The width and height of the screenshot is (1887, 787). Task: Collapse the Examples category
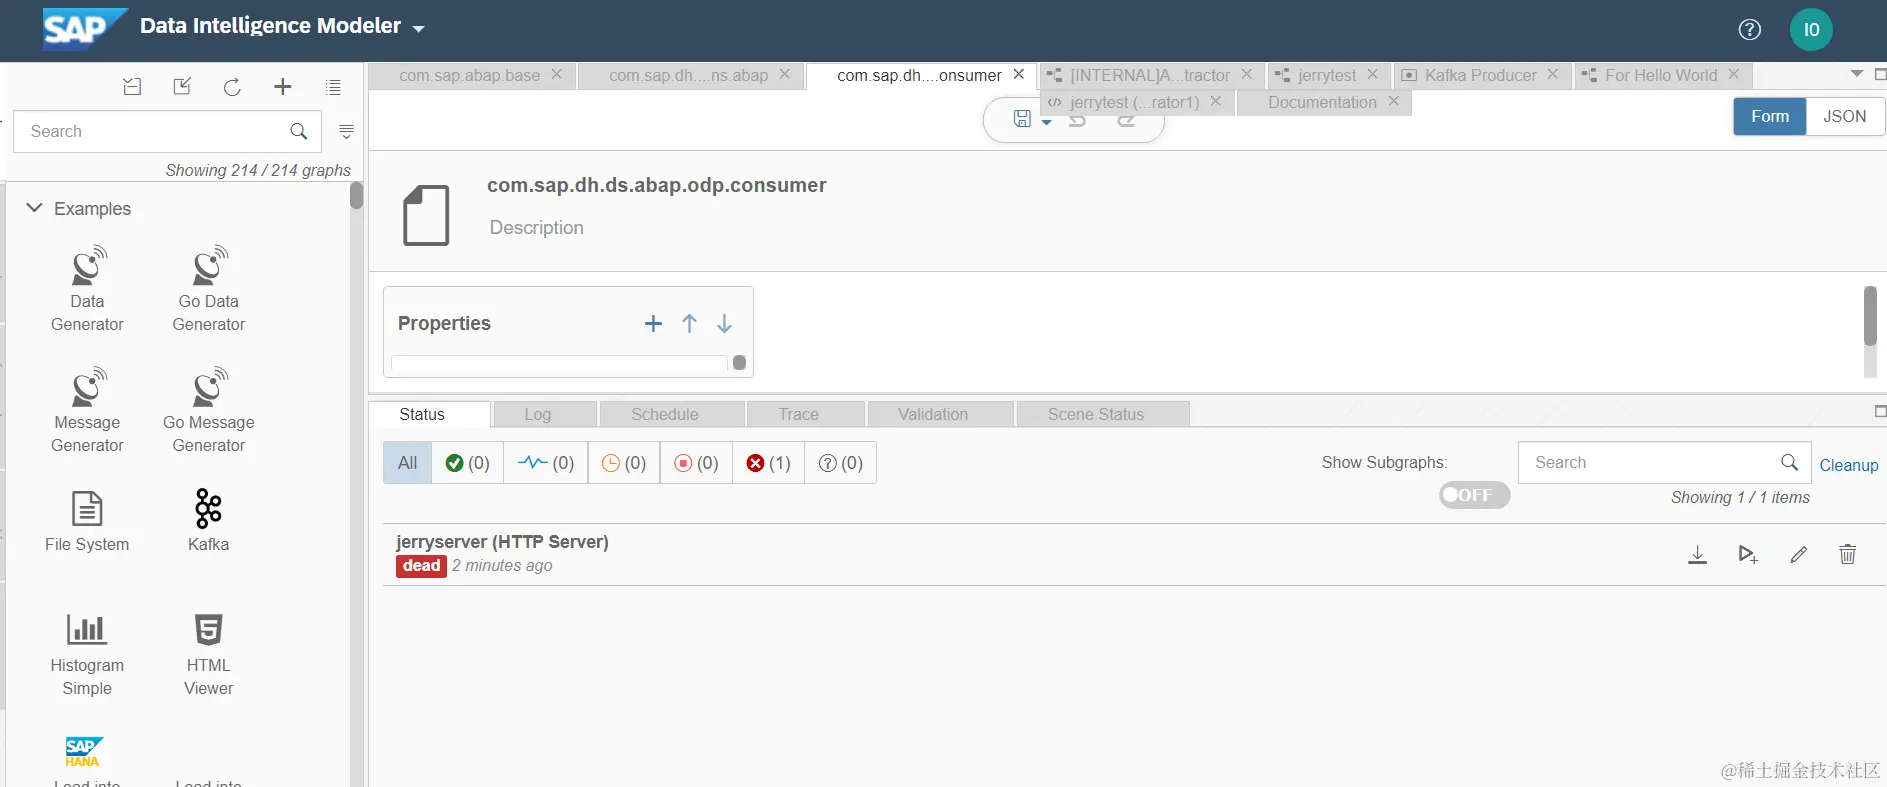click(x=34, y=208)
